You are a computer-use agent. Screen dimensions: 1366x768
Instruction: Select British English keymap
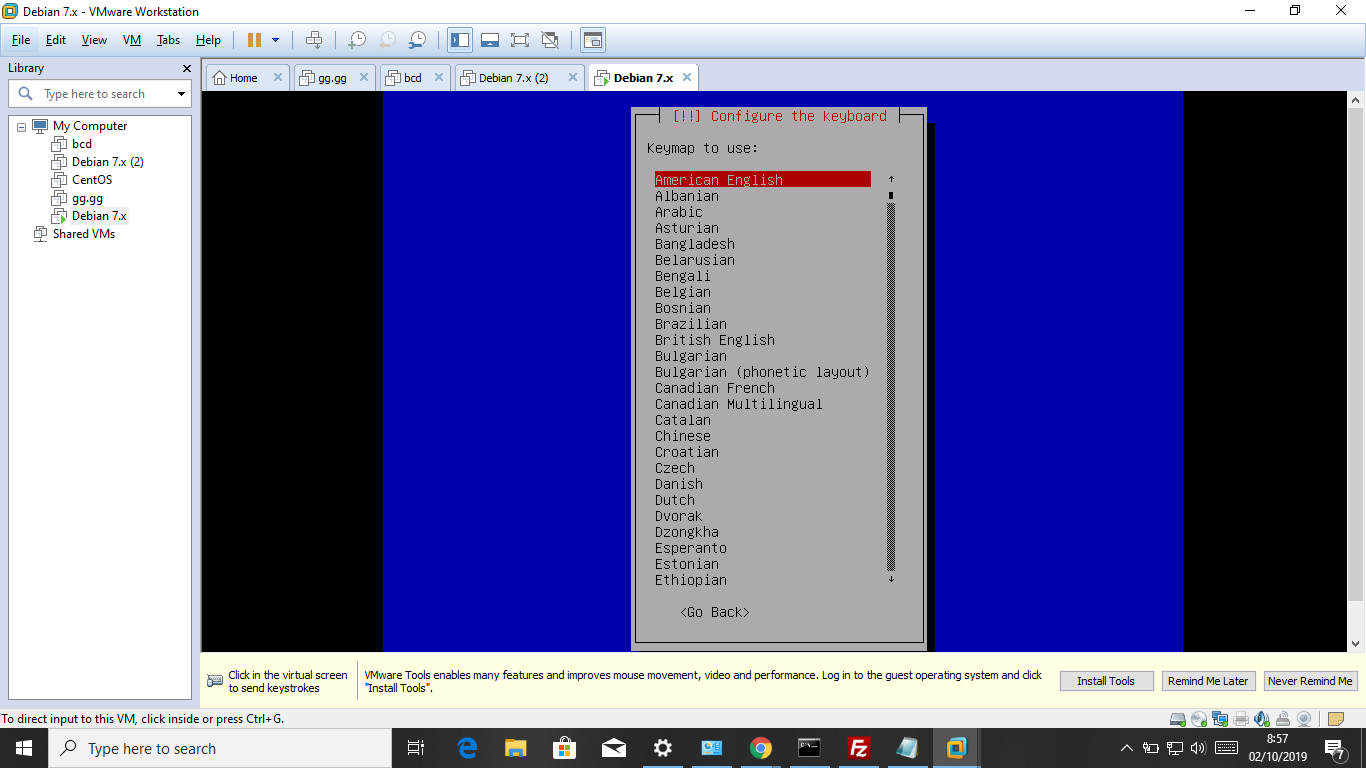(x=715, y=340)
